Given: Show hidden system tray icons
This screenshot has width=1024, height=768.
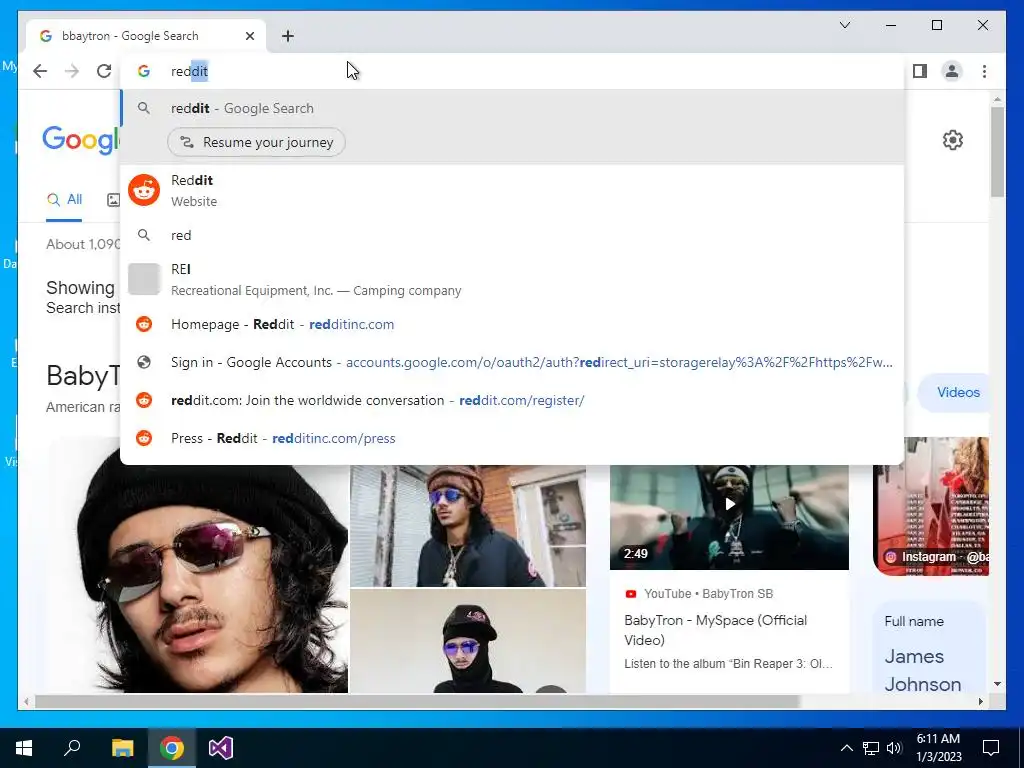Looking at the screenshot, I should tap(846, 748).
